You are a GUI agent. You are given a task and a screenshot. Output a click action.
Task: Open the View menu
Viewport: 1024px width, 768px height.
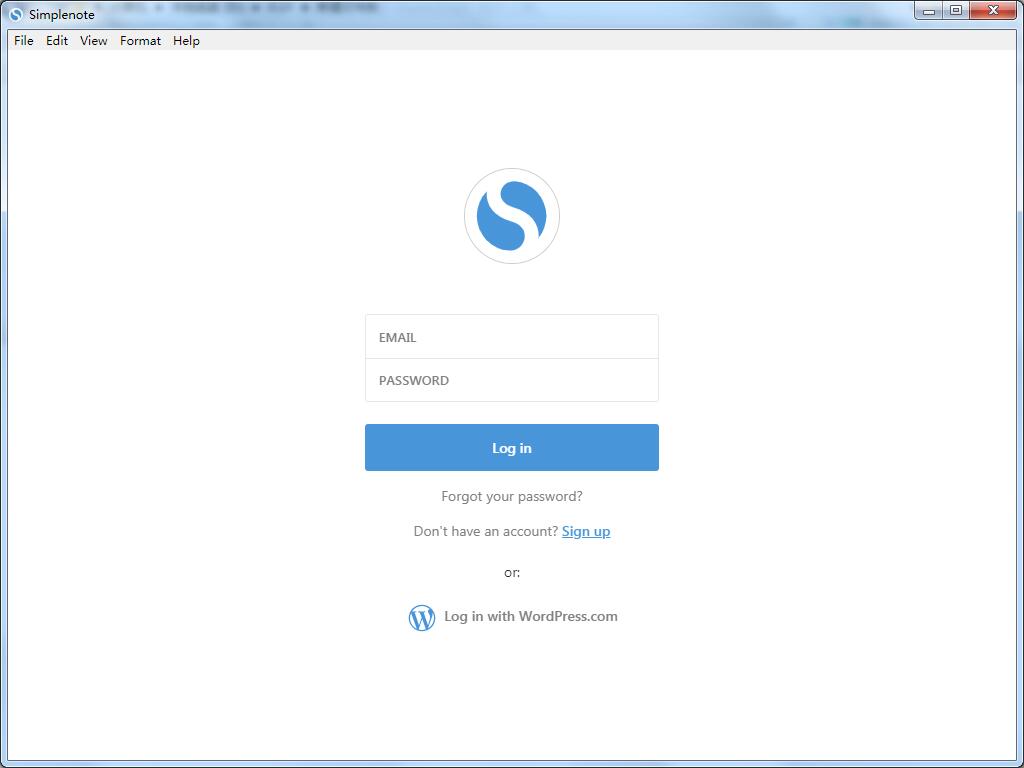93,41
